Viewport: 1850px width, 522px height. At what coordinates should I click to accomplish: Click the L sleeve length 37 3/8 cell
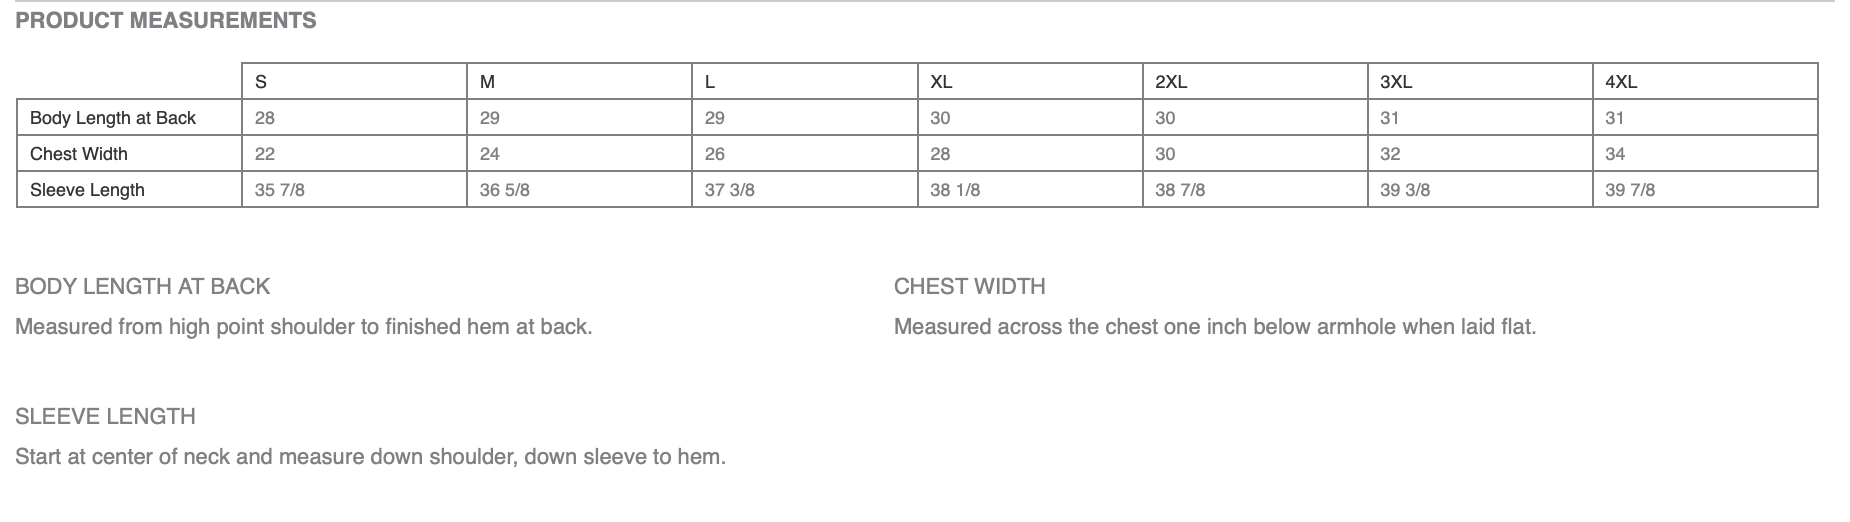(x=729, y=190)
